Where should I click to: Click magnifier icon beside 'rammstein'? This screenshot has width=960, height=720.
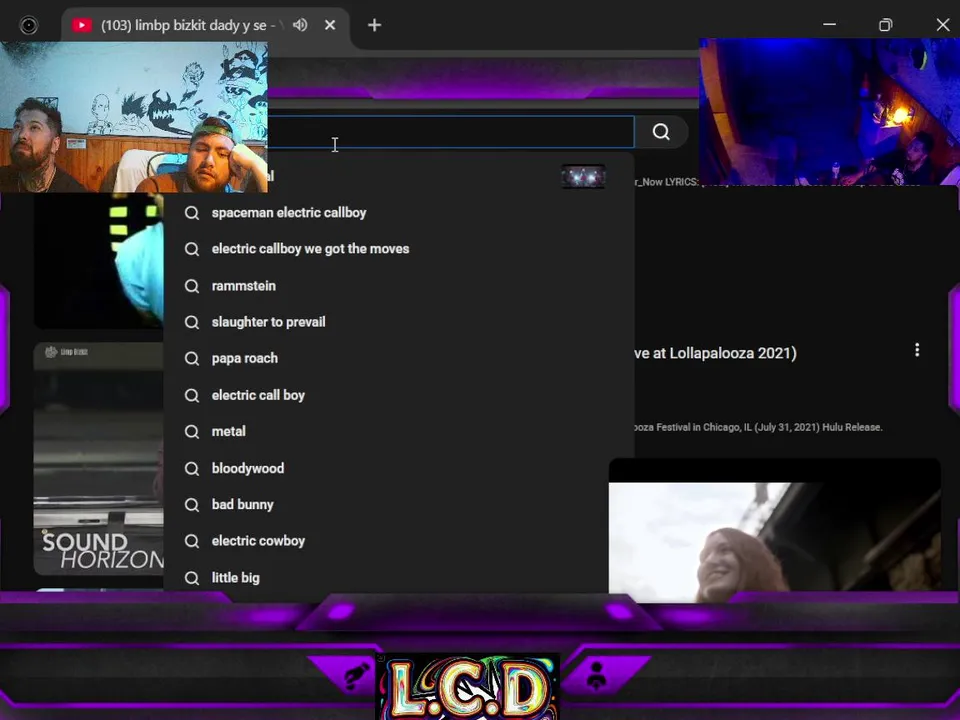(x=192, y=286)
